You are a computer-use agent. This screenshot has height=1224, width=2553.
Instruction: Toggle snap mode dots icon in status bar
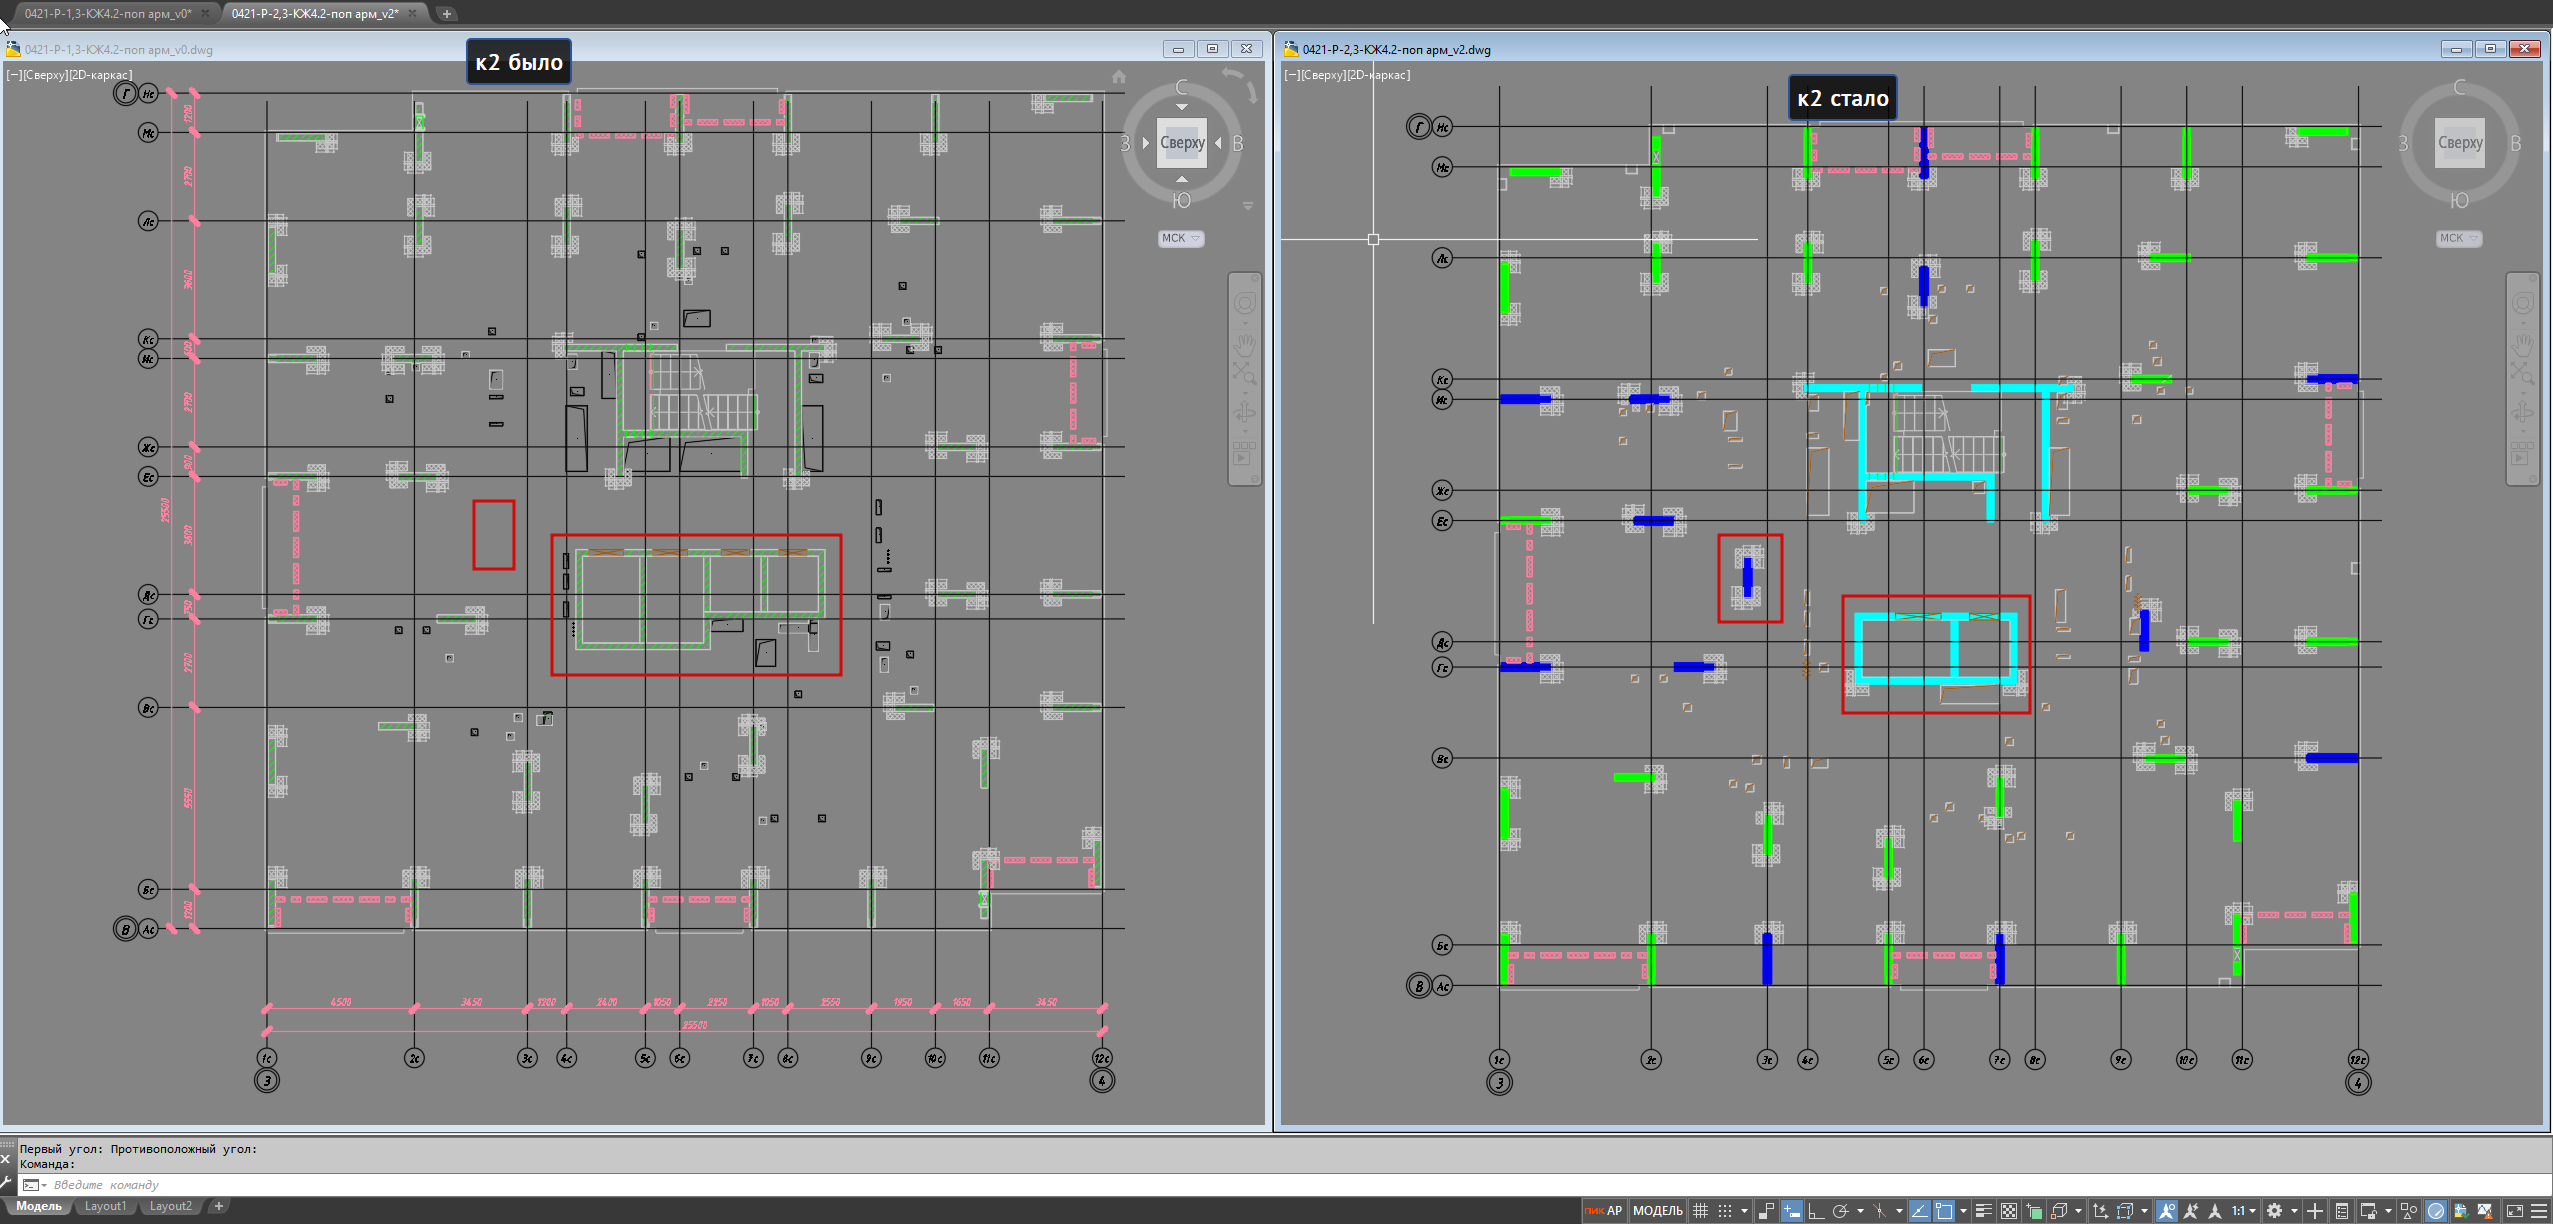(x=1725, y=1211)
